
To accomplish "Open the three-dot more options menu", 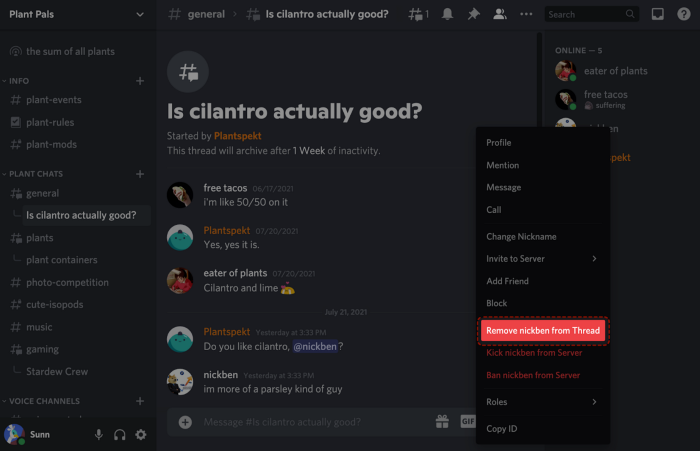I will tap(526, 14).
